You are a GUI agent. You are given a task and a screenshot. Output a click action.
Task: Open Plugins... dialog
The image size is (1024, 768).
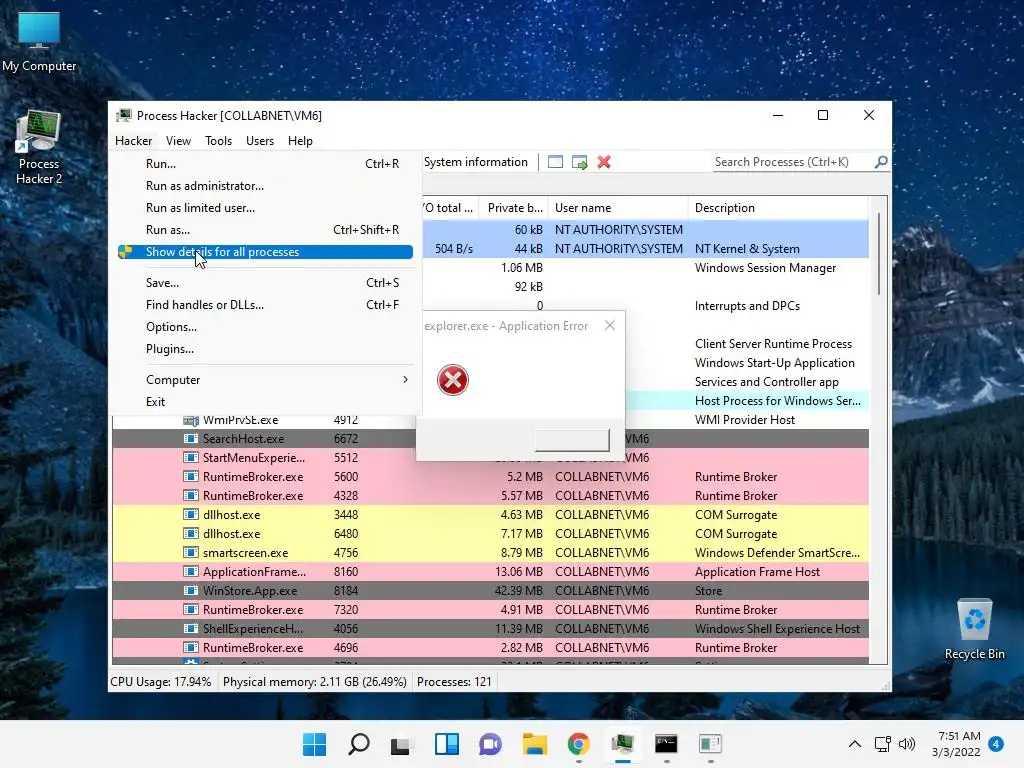[x=265, y=349]
